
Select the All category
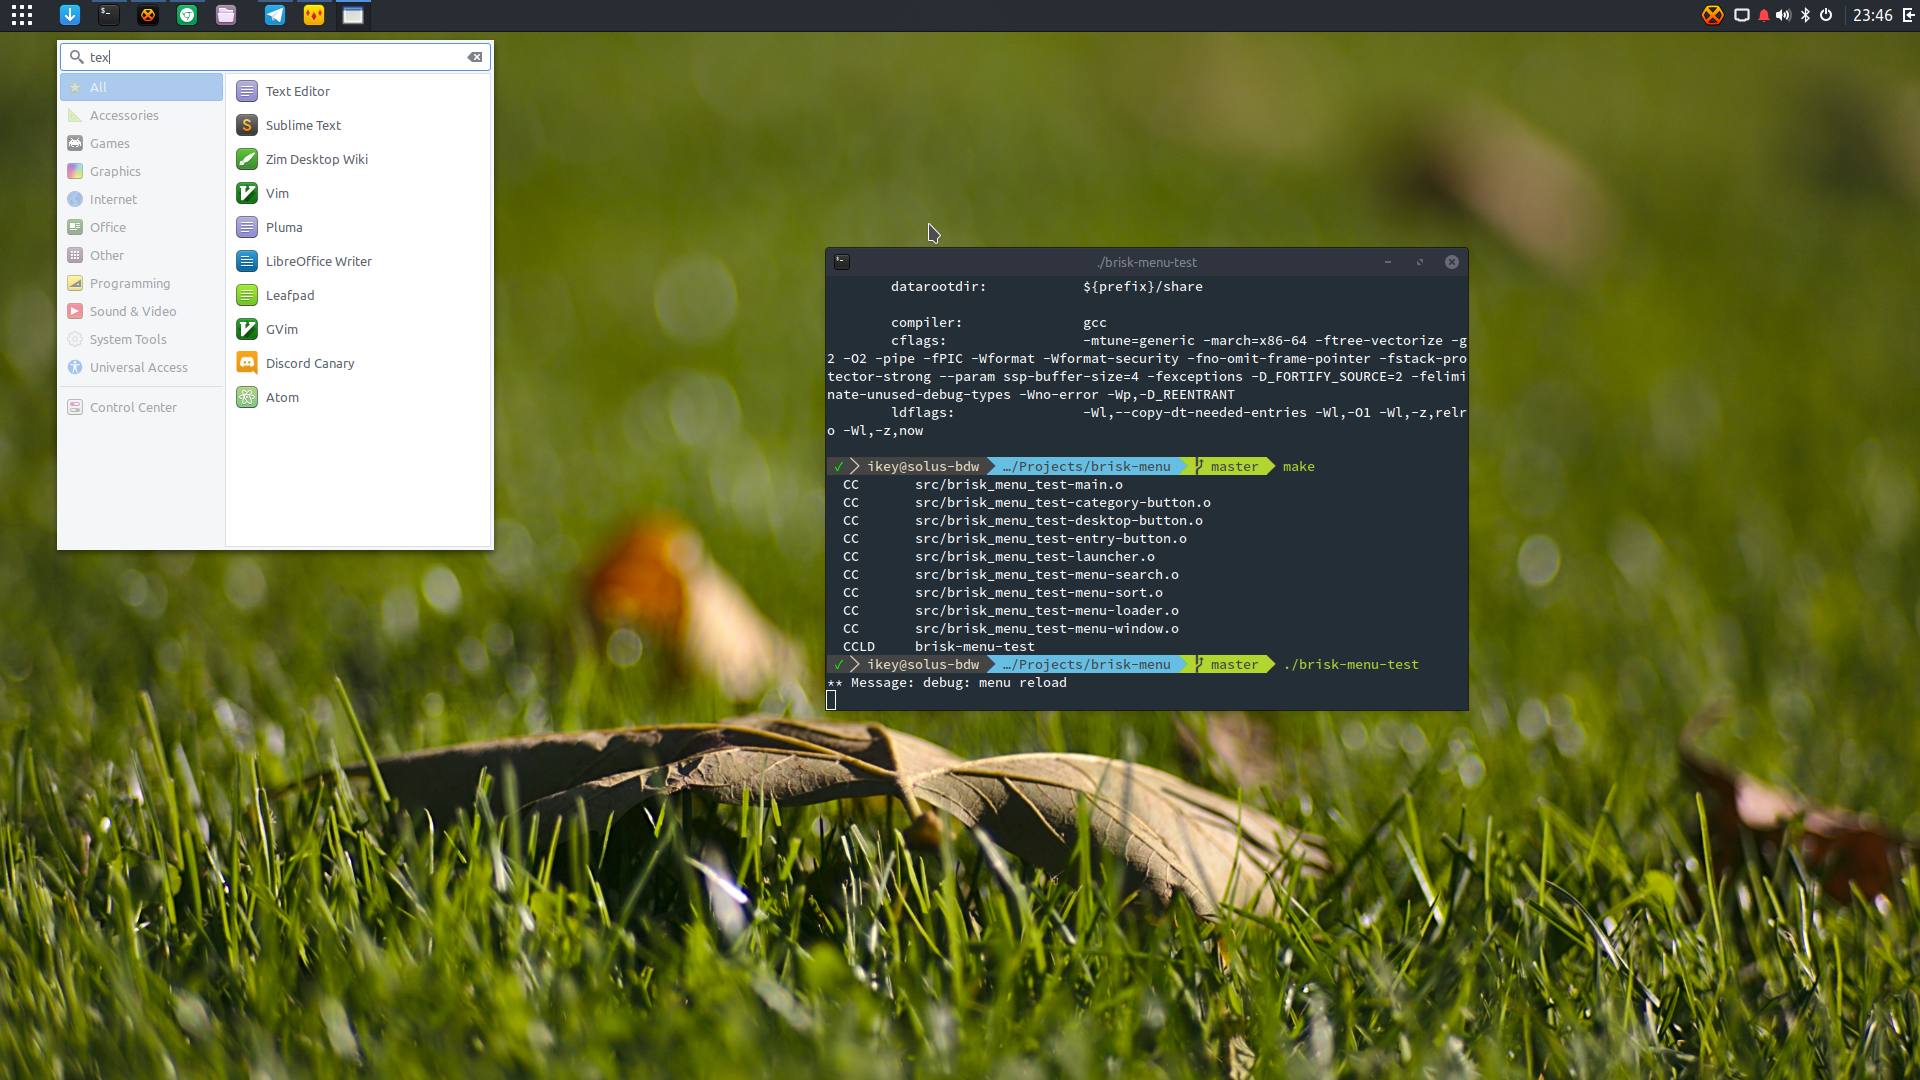click(141, 87)
